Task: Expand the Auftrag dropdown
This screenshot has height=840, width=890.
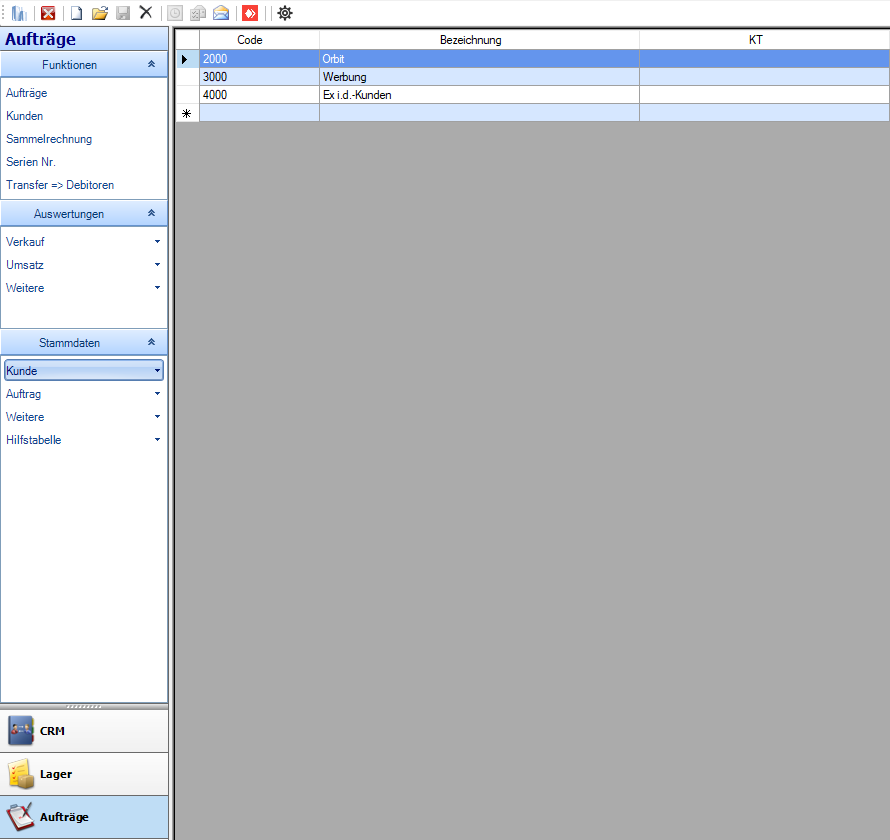Action: click(157, 393)
